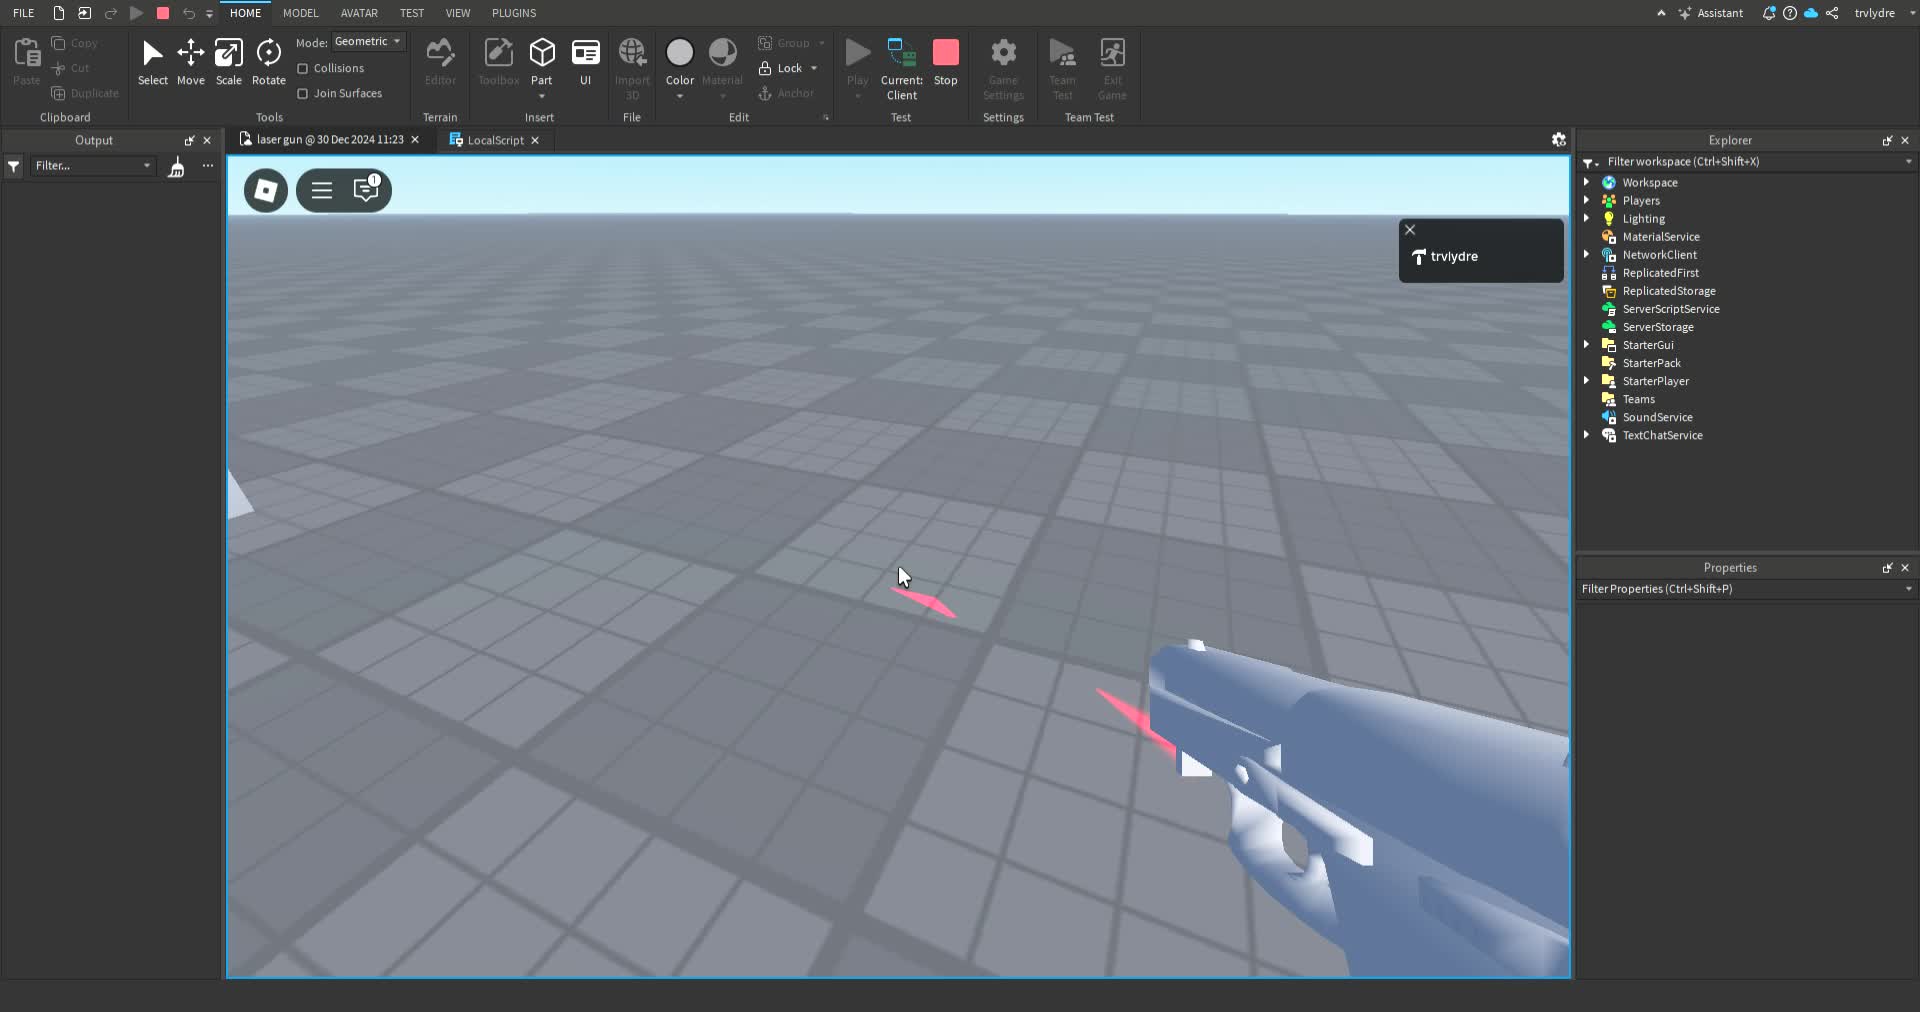
Task: Switch to the MODEL ribbon tab
Action: [x=300, y=13]
